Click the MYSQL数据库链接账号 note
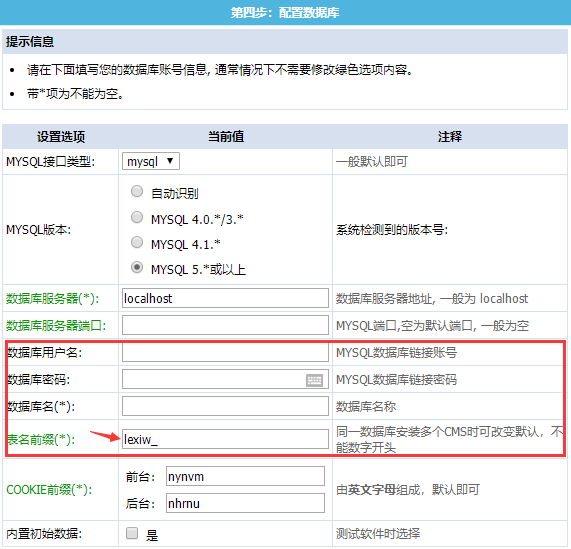Viewport: 571px width, 549px height. pyautogui.click(x=396, y=352)
